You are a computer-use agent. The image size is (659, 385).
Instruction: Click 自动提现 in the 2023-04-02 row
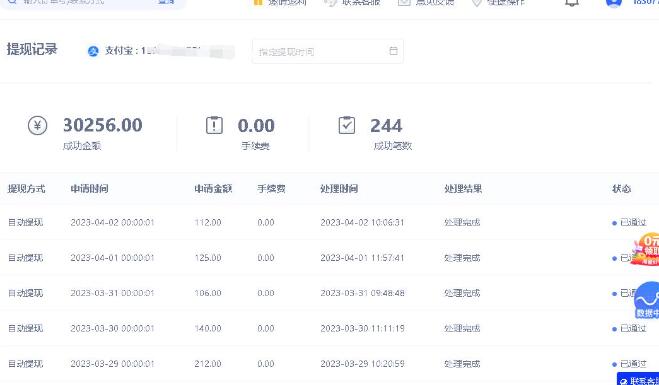26,222
